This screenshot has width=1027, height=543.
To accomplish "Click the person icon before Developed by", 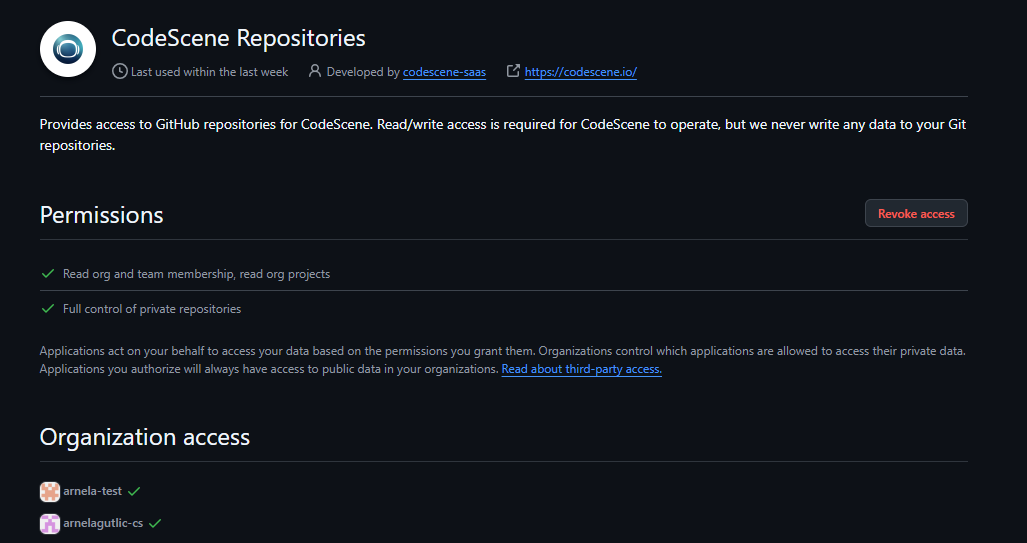I will pos(315,71).
